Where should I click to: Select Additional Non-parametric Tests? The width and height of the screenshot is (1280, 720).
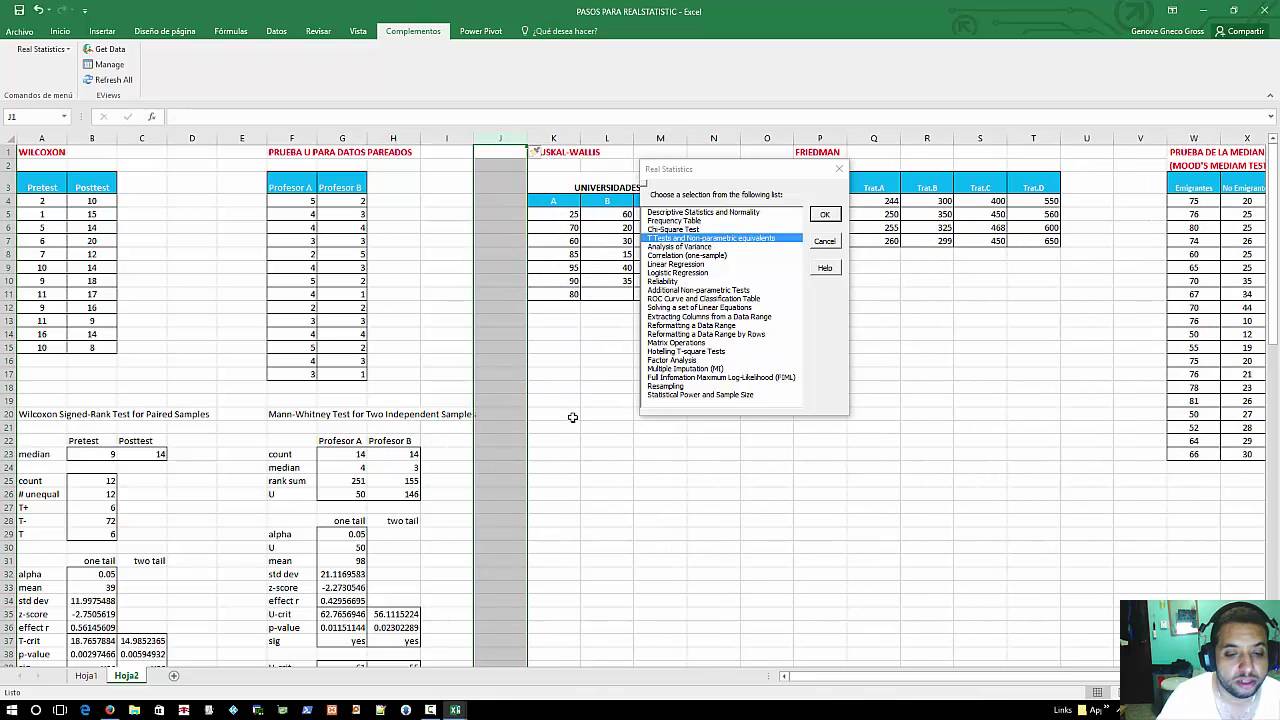pos(698,290)
